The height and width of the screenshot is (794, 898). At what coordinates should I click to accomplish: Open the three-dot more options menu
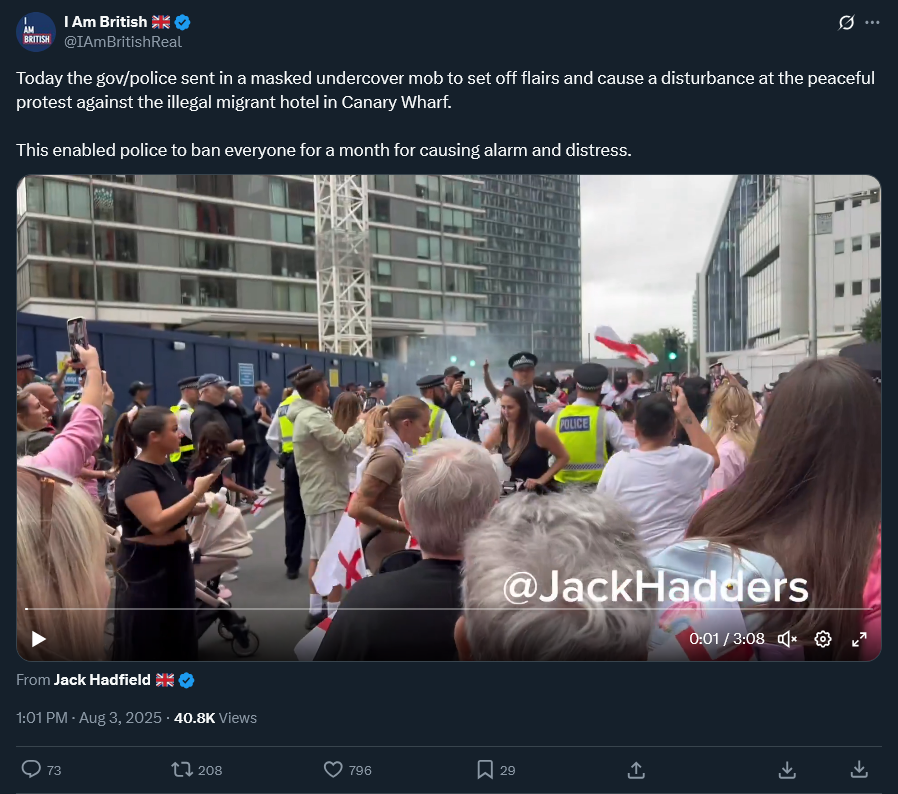tap(872, 22)
